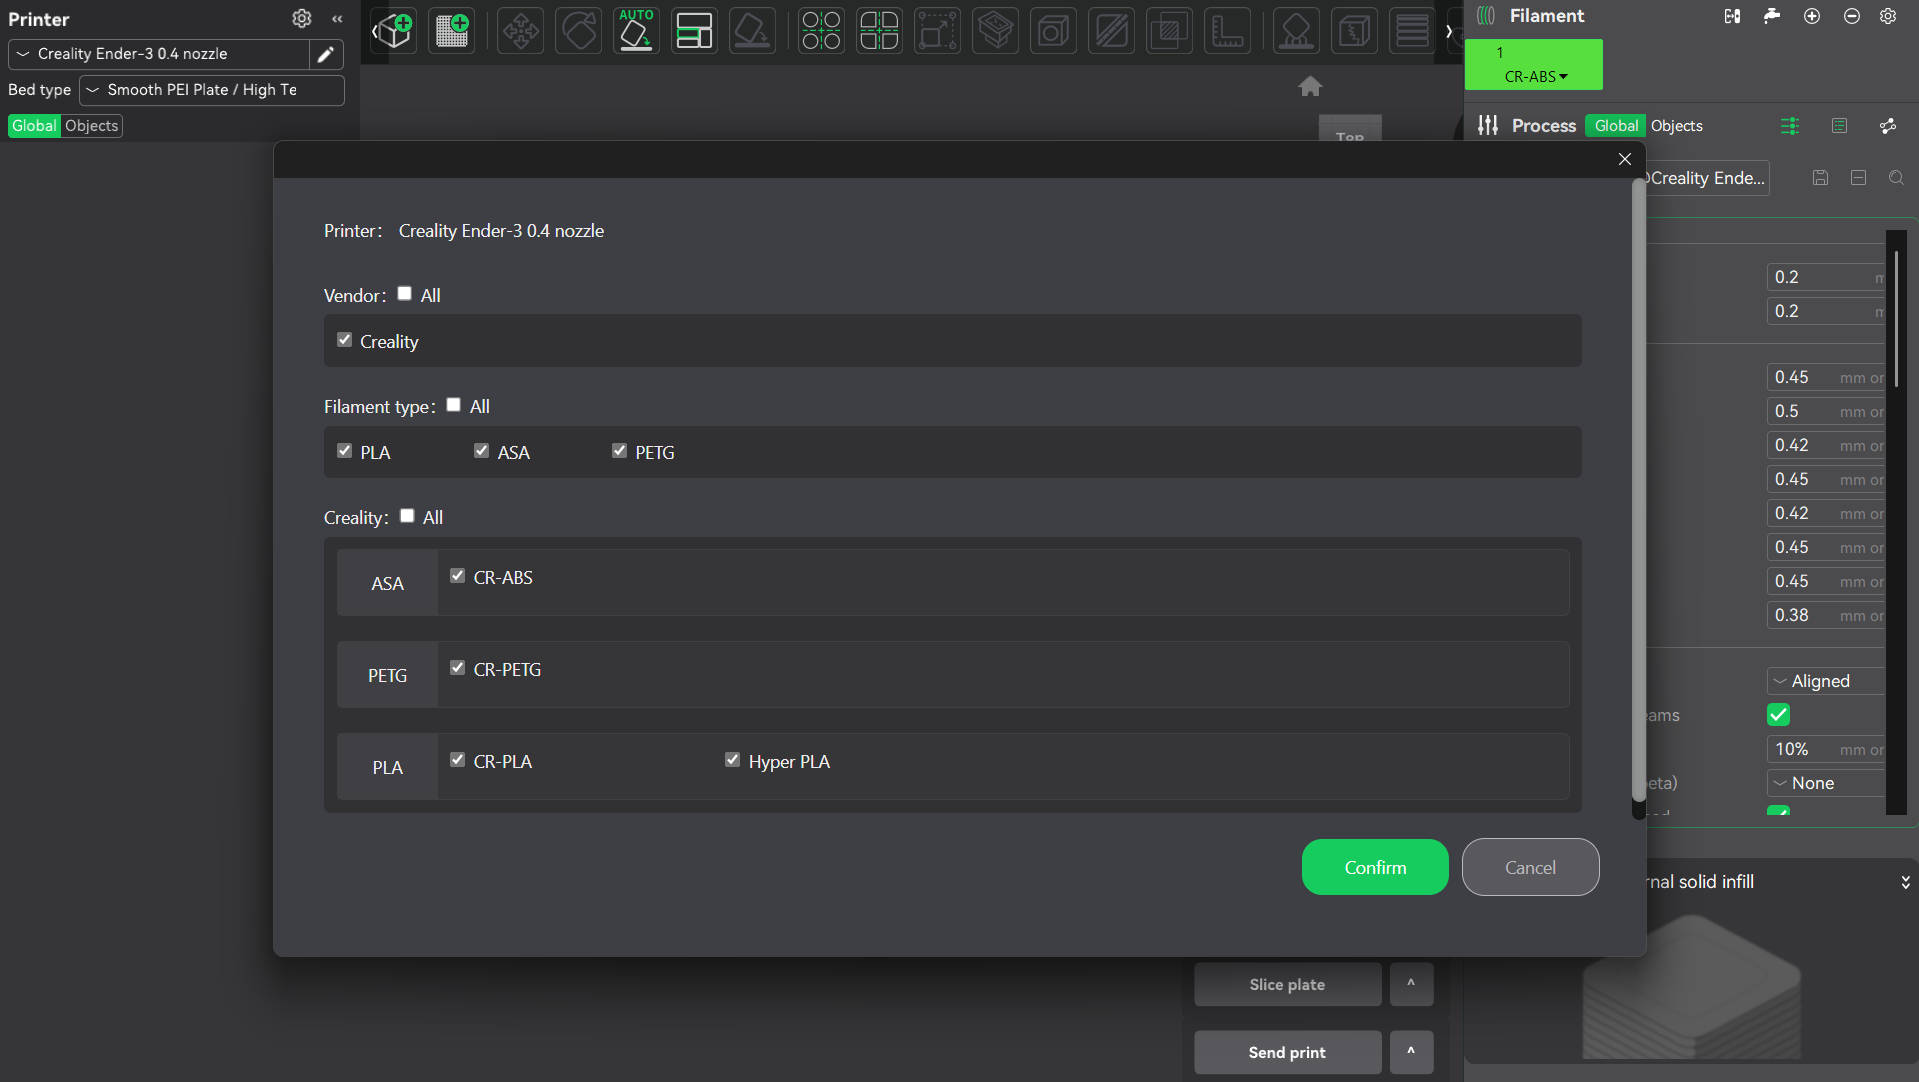The height and width of the screenshot is (1082, 1919).
Task: Collapse the Printer sidebar with double chevron
Action: click(338, 18)
